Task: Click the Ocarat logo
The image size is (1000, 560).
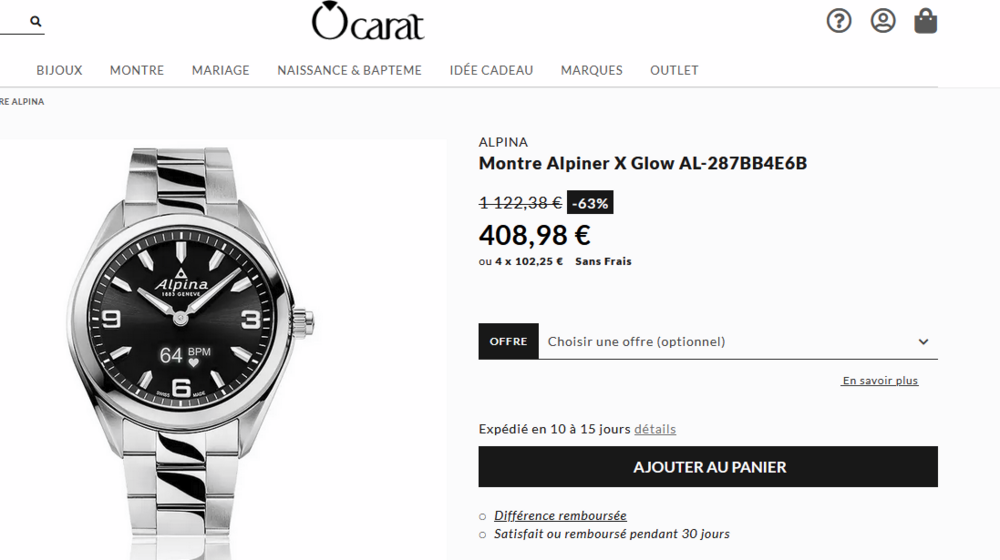Action: pyautogui.click(x=368, y=21)
